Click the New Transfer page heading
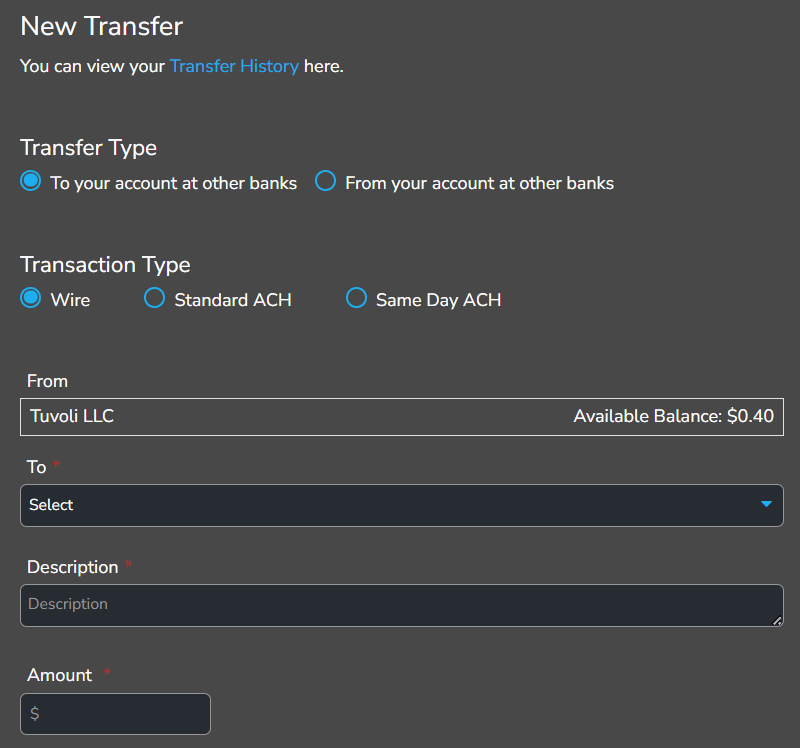 pos(101,26)
